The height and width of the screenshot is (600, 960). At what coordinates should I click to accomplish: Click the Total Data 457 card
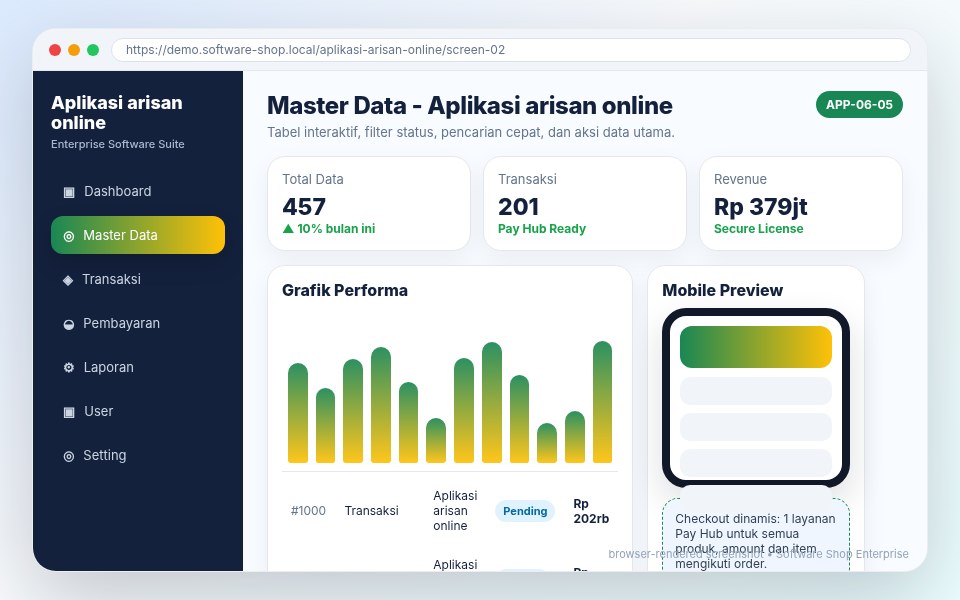(x=369, y=203)
